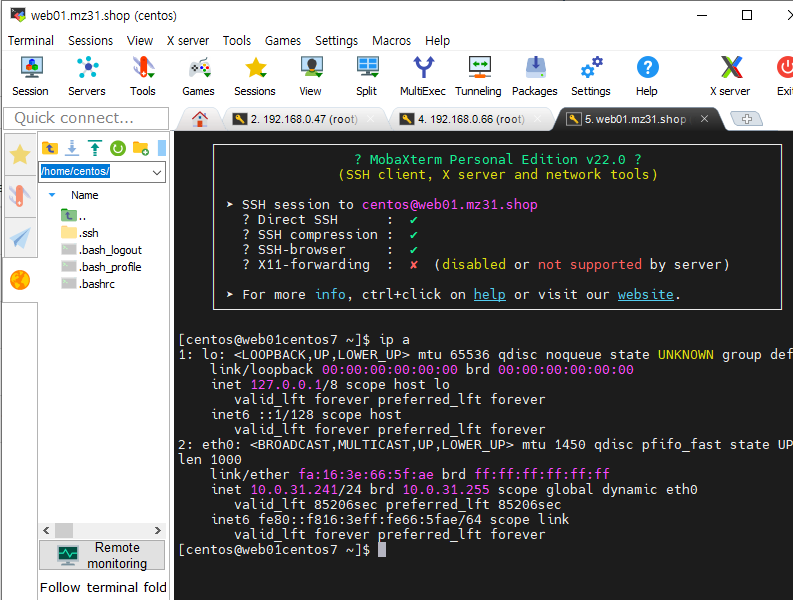Upload files to current SFTP folder
This screenshot has height=600, width=793.
click(x=95, y=148)
